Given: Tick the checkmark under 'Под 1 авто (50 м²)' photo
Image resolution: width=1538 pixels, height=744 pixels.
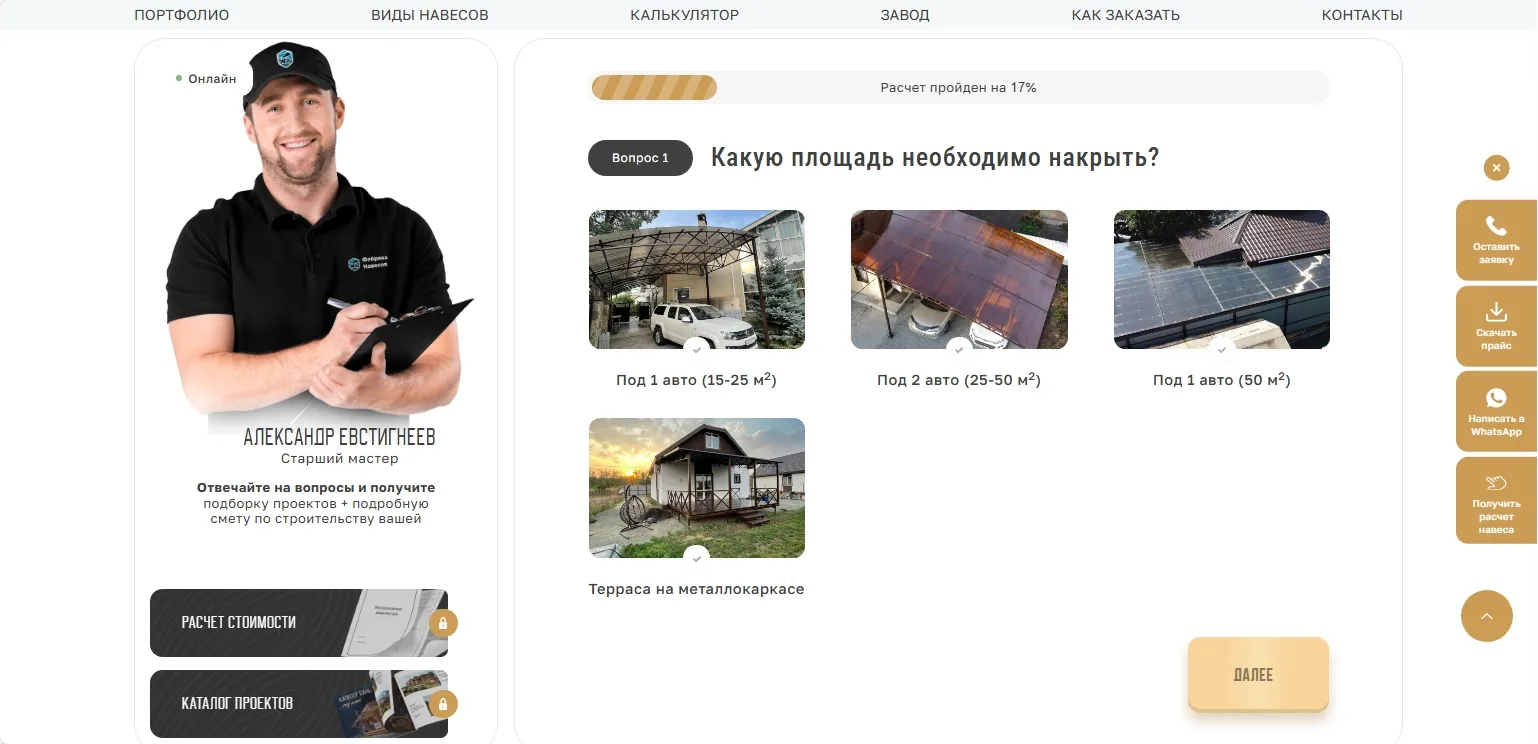Looking at the screenshot, I should pos(1222,350).
